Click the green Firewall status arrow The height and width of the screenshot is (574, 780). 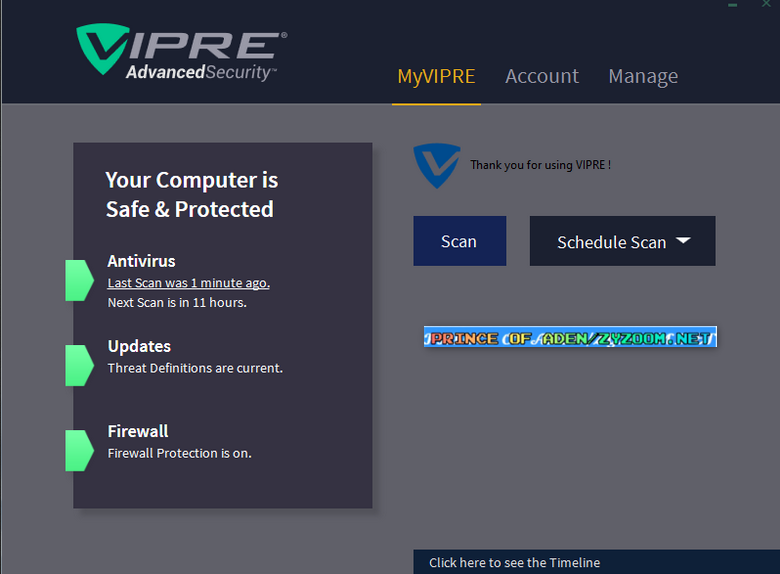click(x=80, y=451)
